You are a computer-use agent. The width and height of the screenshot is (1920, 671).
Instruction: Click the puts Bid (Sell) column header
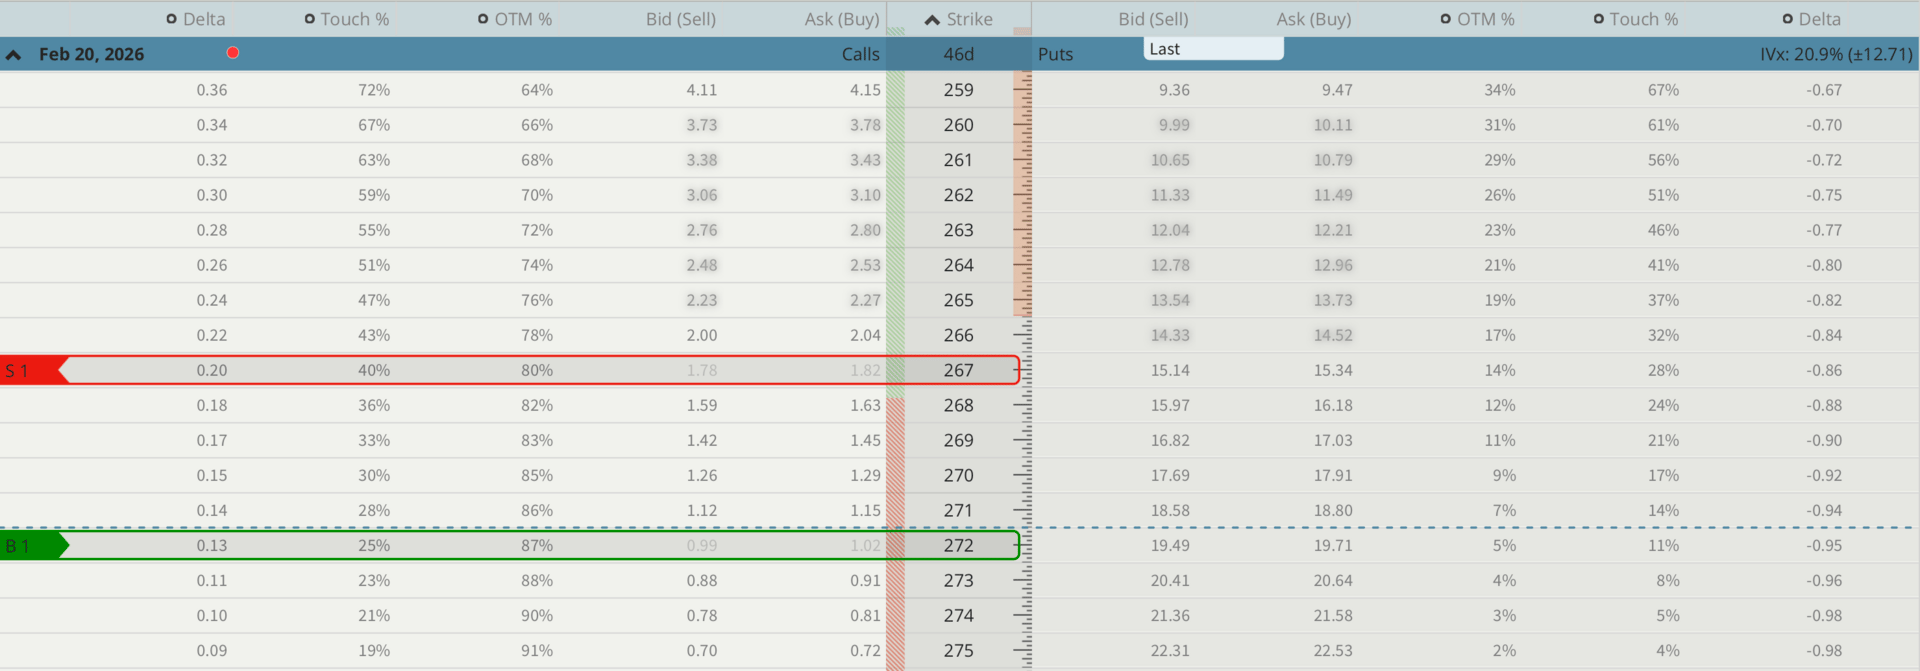coord(1154,19)
